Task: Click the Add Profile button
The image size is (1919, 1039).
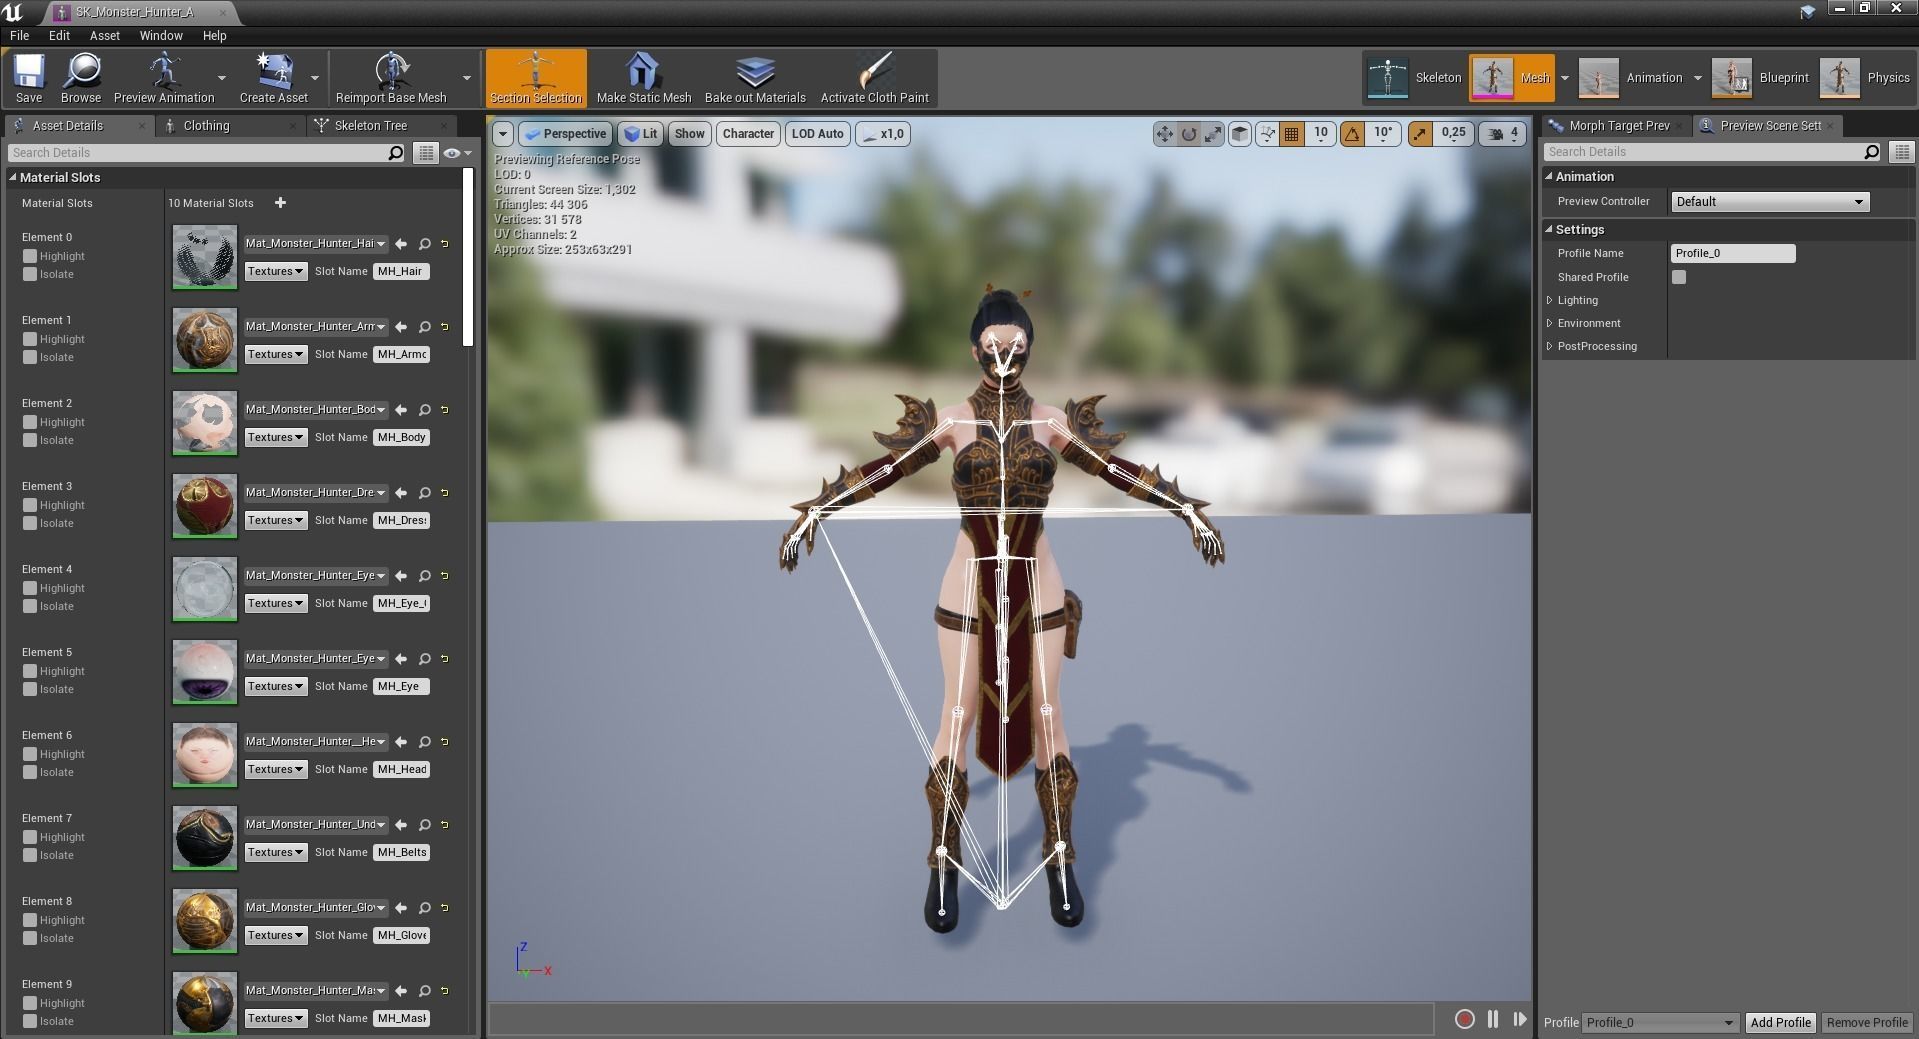Action: point(1780,1022)
